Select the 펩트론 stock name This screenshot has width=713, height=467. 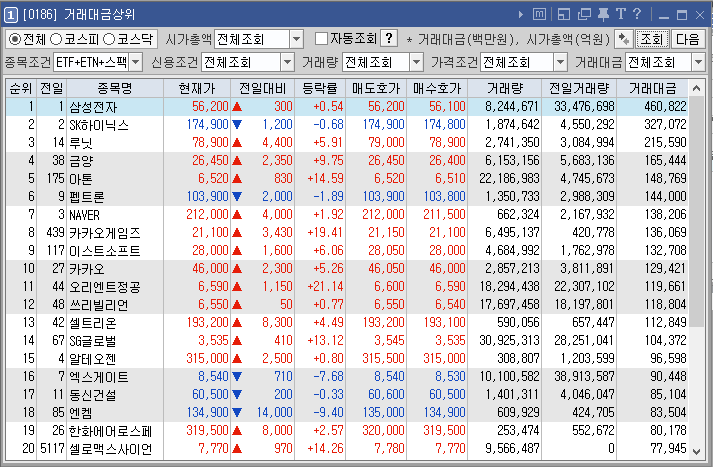(87, 197)
